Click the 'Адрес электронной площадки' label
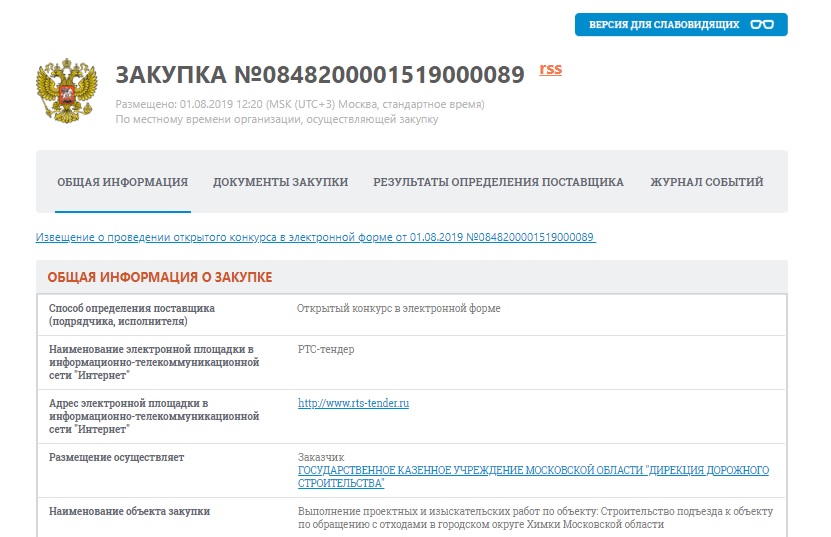831x537 pixels. point(154,416)
